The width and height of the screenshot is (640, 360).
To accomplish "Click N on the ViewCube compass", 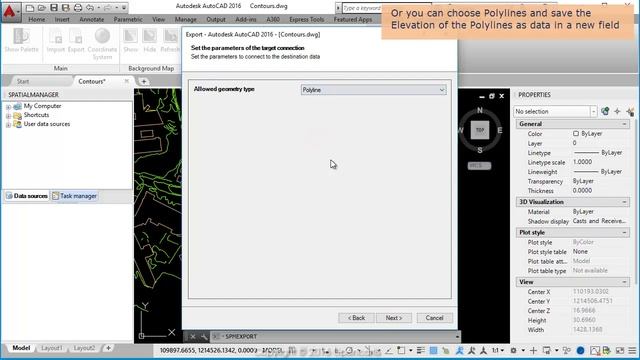I will click(x=480, y=110).
